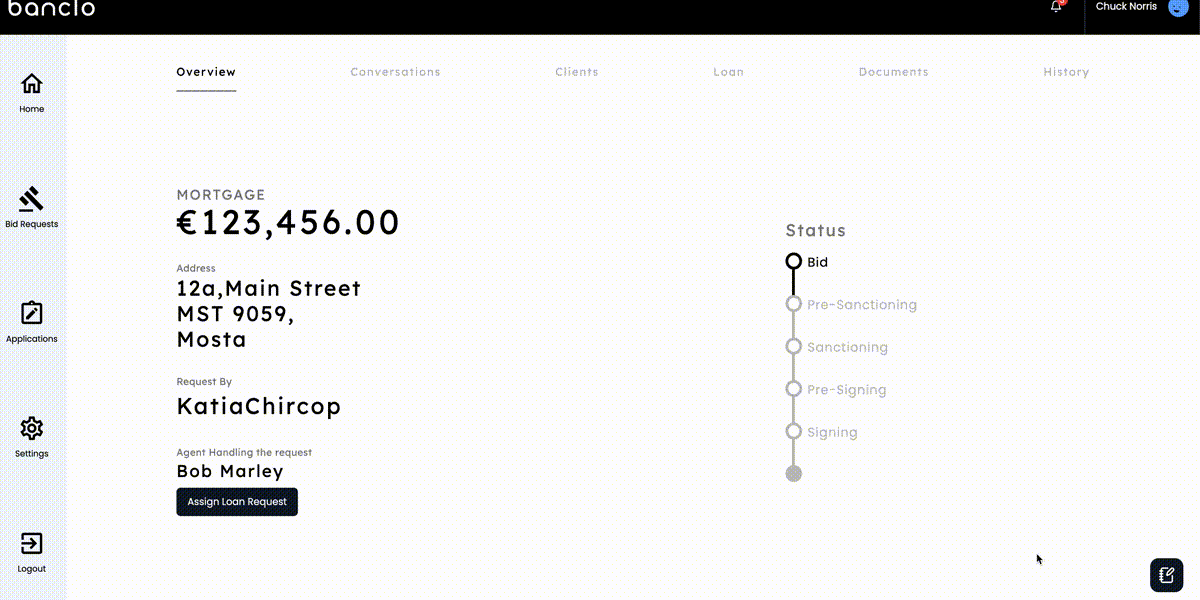The image size is (1200, 600).
Task: Open Bid Requests via the gavel icon
Action: click(x=32, y=199)
